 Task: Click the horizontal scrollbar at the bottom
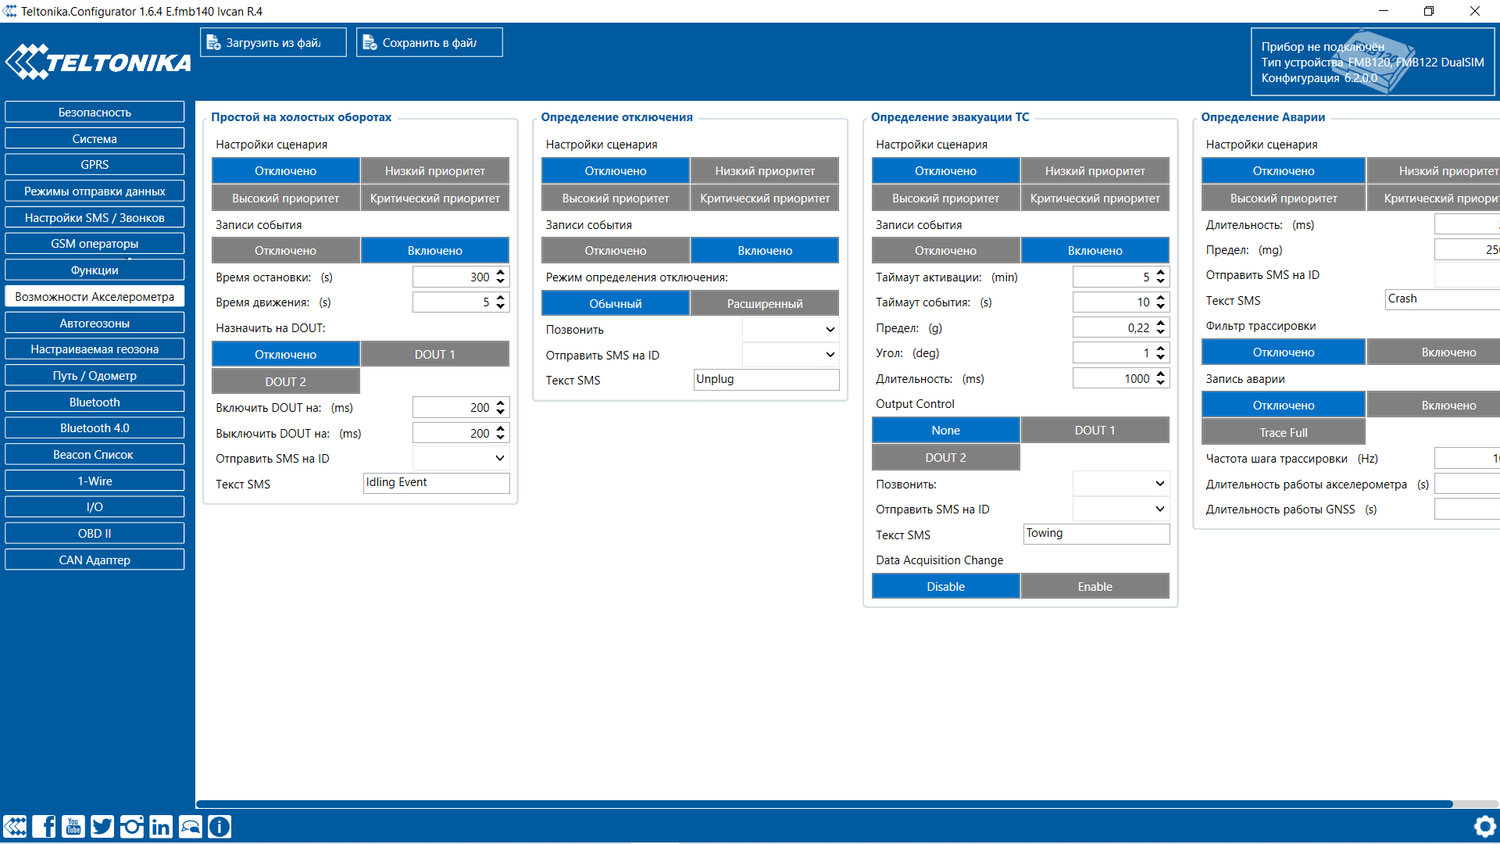click(x=824, y=804)
